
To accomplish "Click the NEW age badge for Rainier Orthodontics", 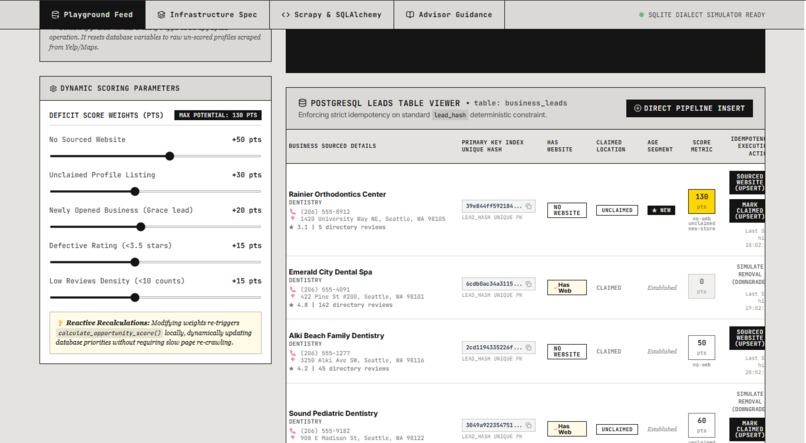I will tap(661, 210).
